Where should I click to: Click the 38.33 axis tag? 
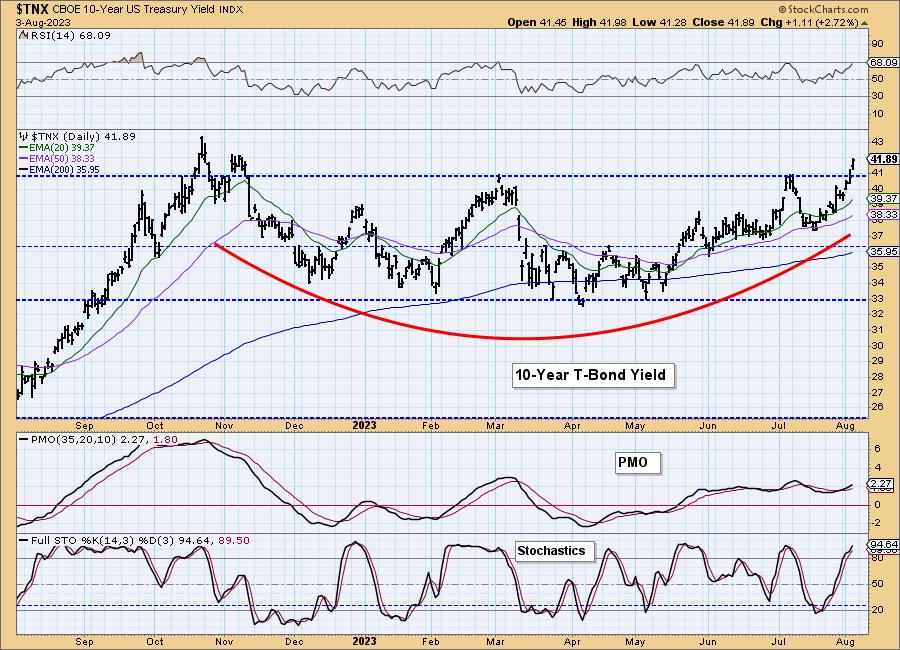[x=883, y=214]
